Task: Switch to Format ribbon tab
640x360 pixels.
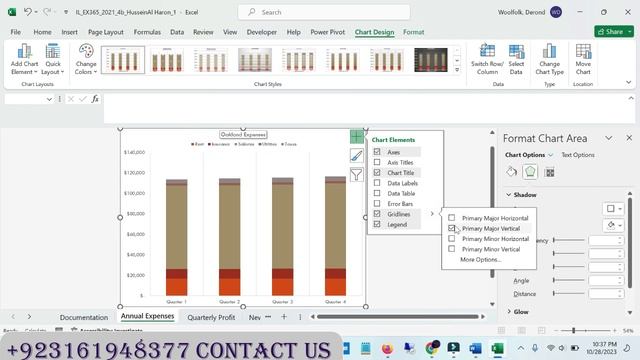Action: pyautogui.click(x=413, y=32)
